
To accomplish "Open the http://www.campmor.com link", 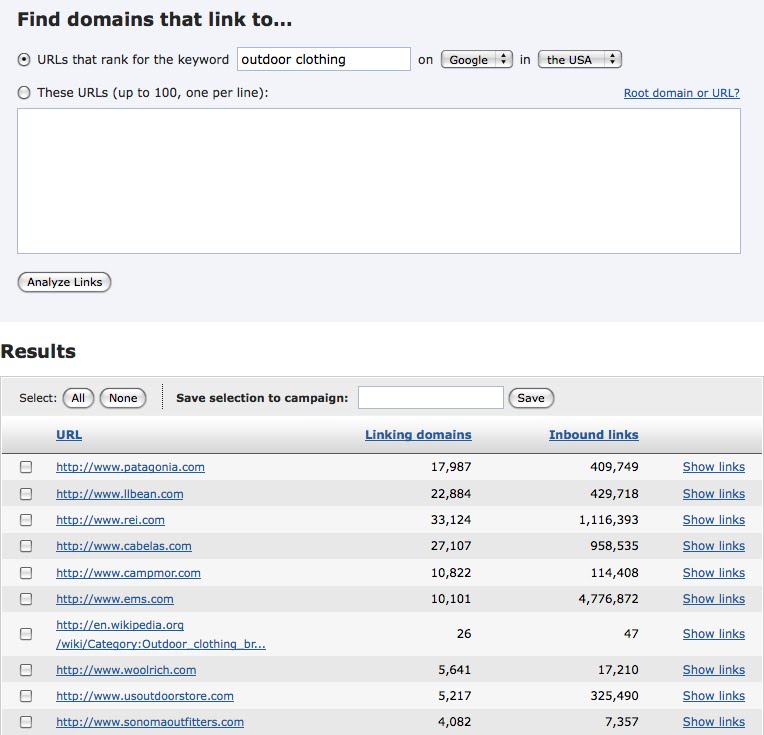I will coord(128,573).
